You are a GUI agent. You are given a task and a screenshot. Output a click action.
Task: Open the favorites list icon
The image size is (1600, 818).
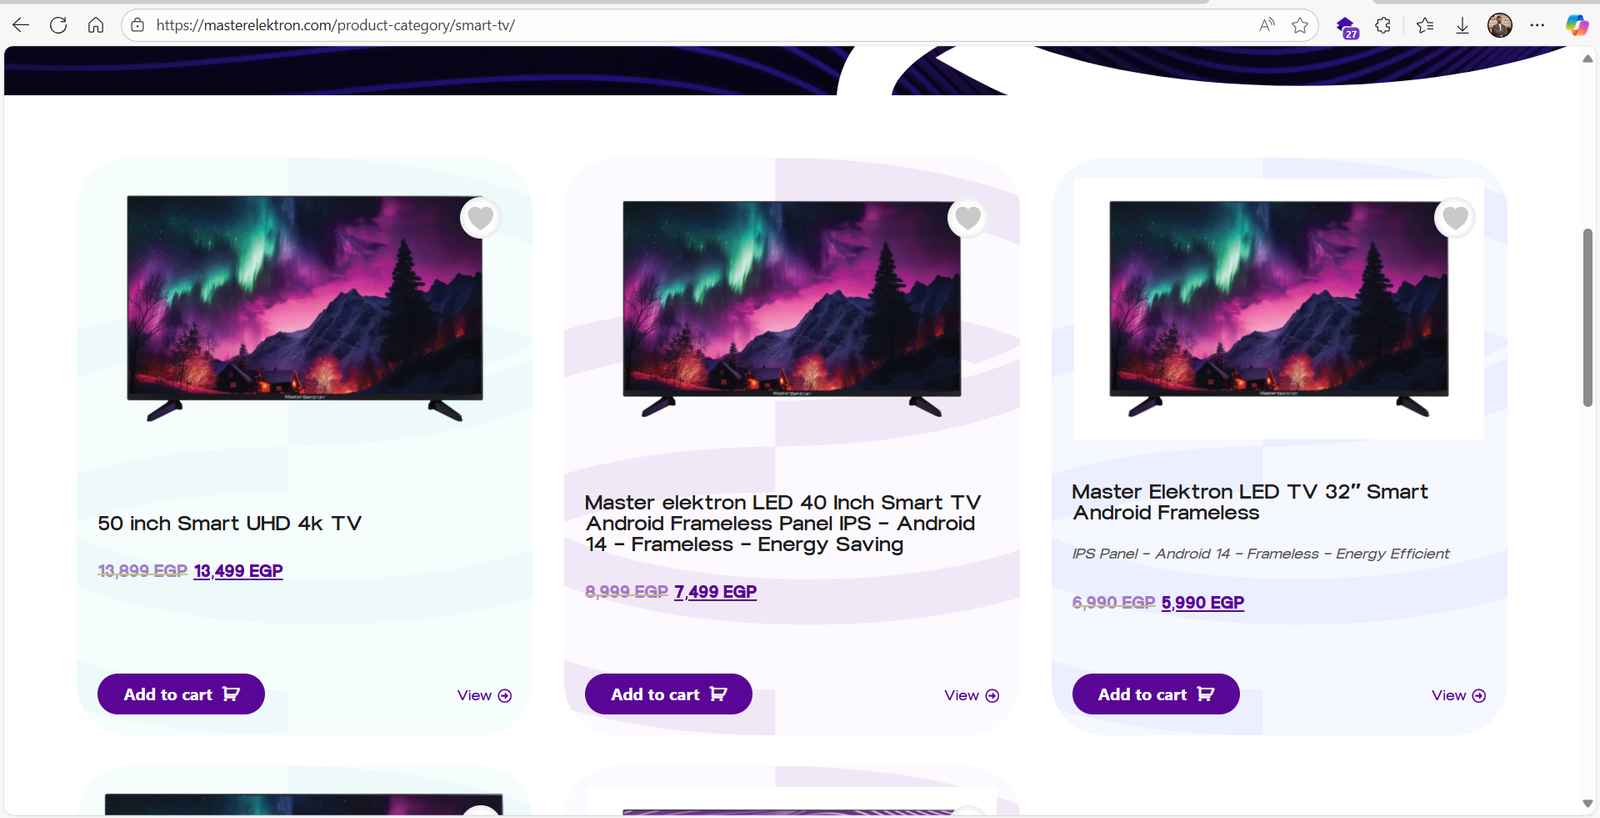click(1425, 25)
